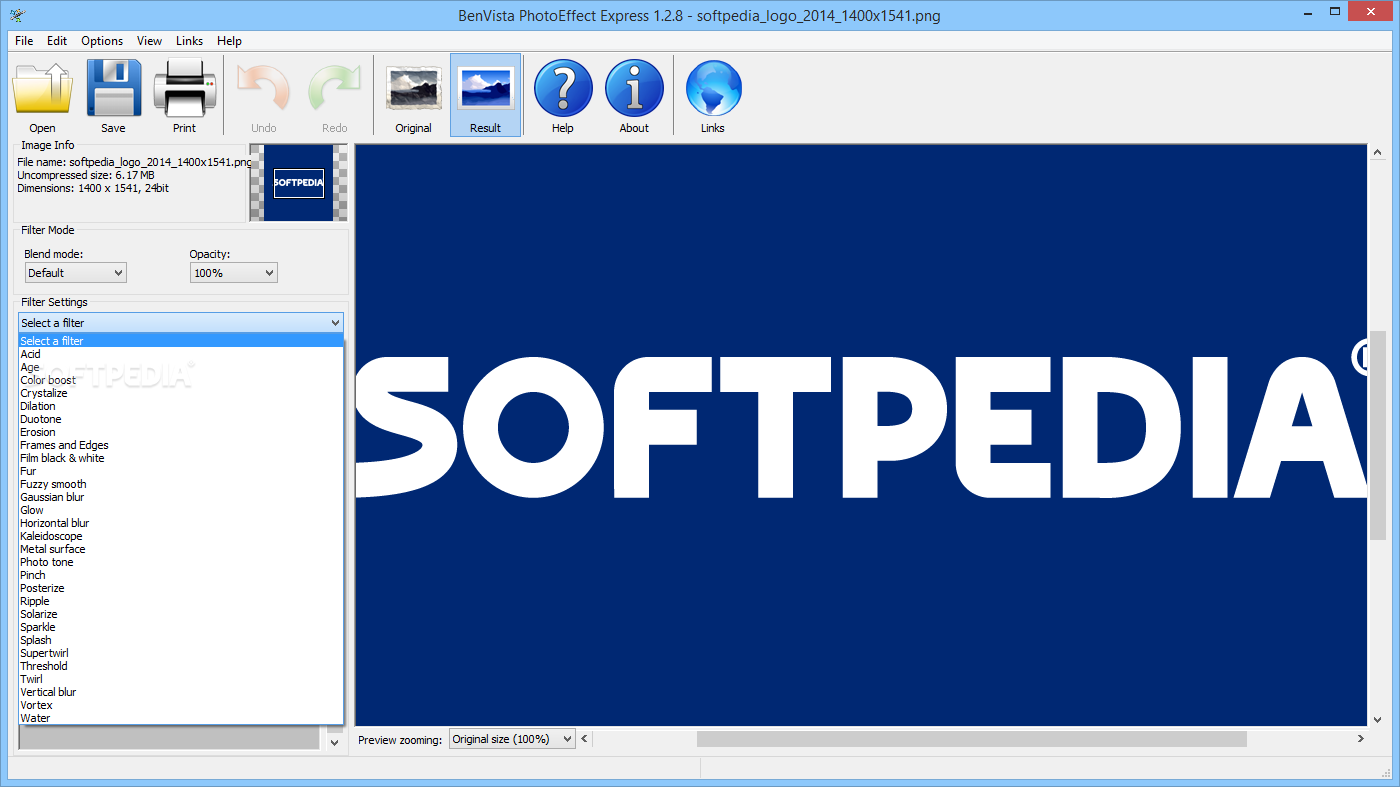1400x787 pixels.
Task: Open the File menu
Action: point(24,41)
